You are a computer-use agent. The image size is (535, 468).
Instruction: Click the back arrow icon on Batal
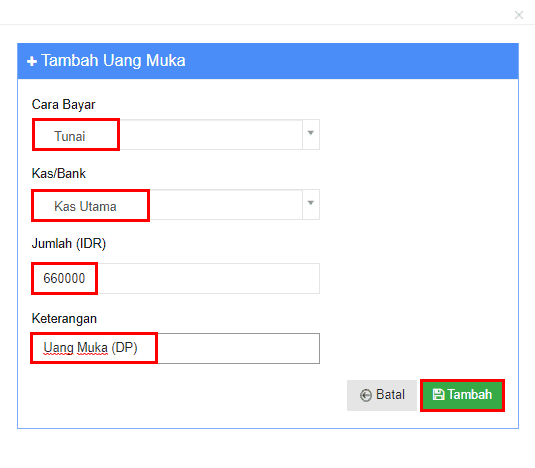(365, 395)
